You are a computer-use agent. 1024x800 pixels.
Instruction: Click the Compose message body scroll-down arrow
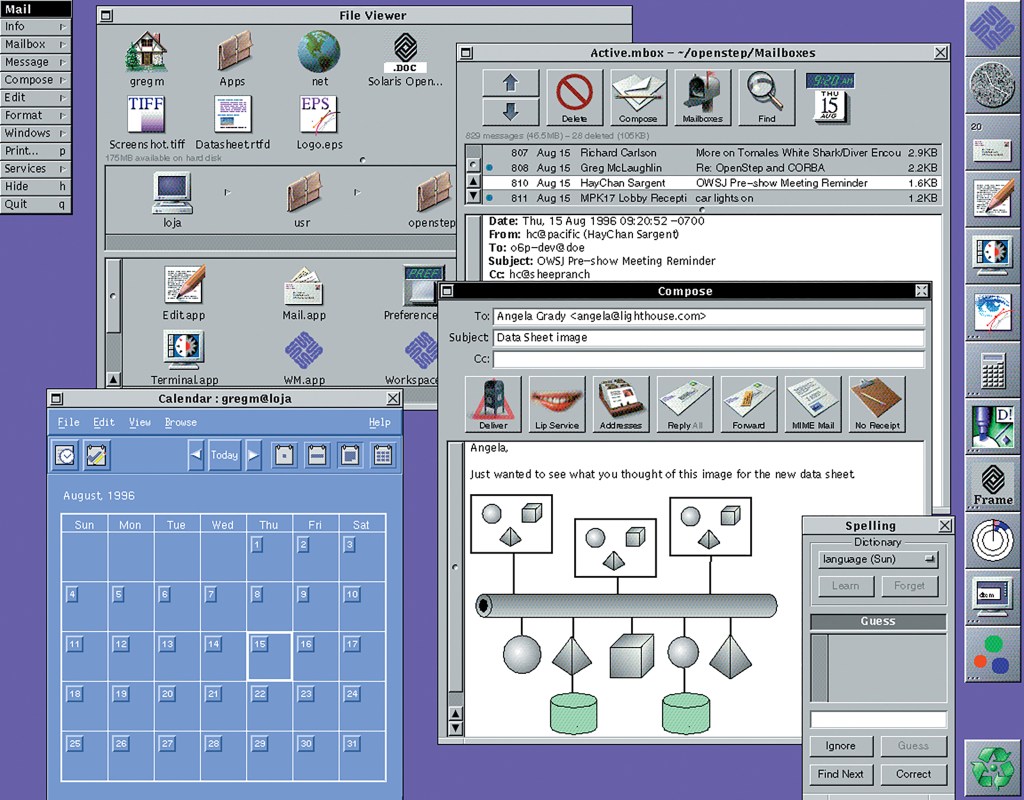pyautogui.click(x=456, y=728)
